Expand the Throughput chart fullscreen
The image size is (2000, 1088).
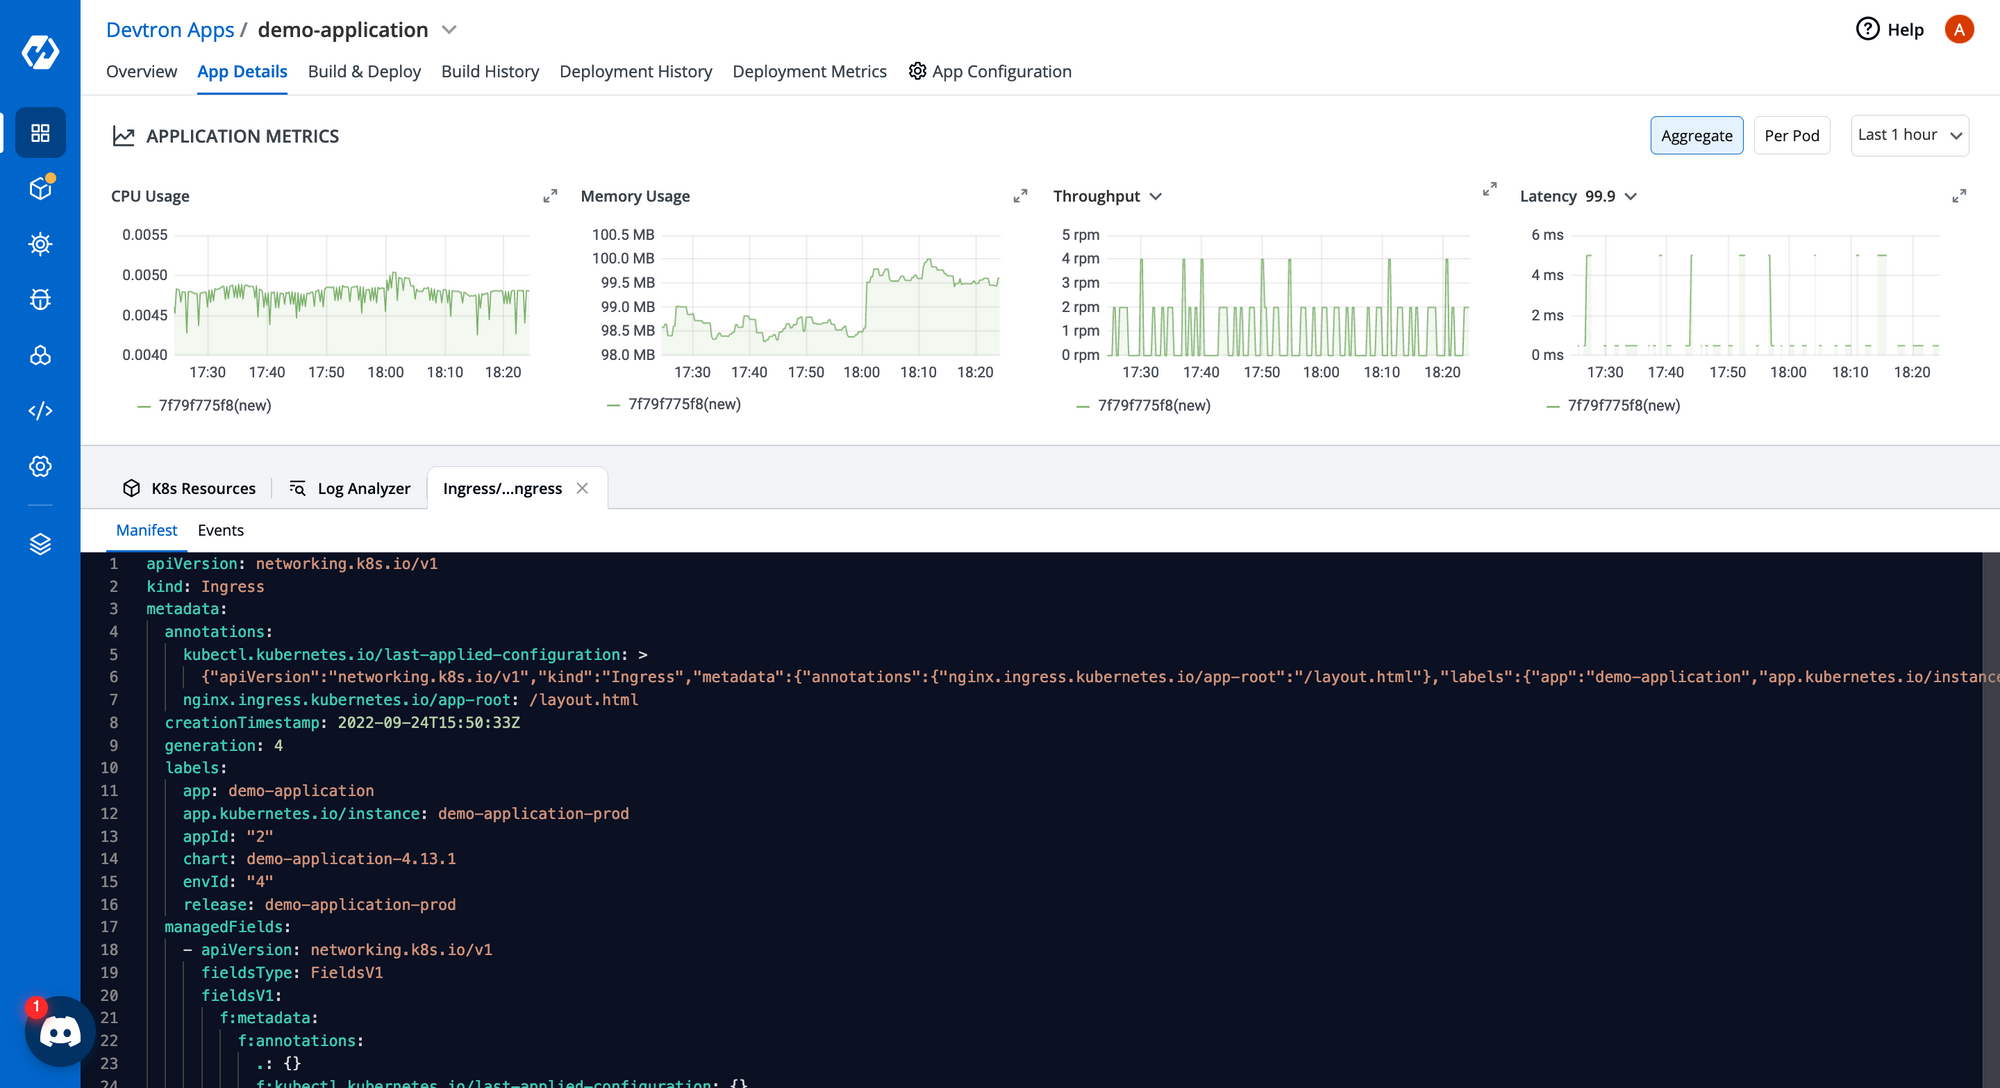[x=1489, y=189]
